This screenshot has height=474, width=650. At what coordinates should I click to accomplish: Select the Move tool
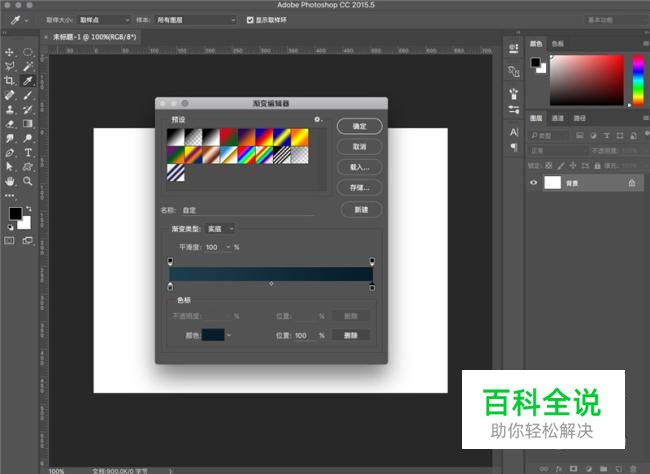click(x=9, y=52)
